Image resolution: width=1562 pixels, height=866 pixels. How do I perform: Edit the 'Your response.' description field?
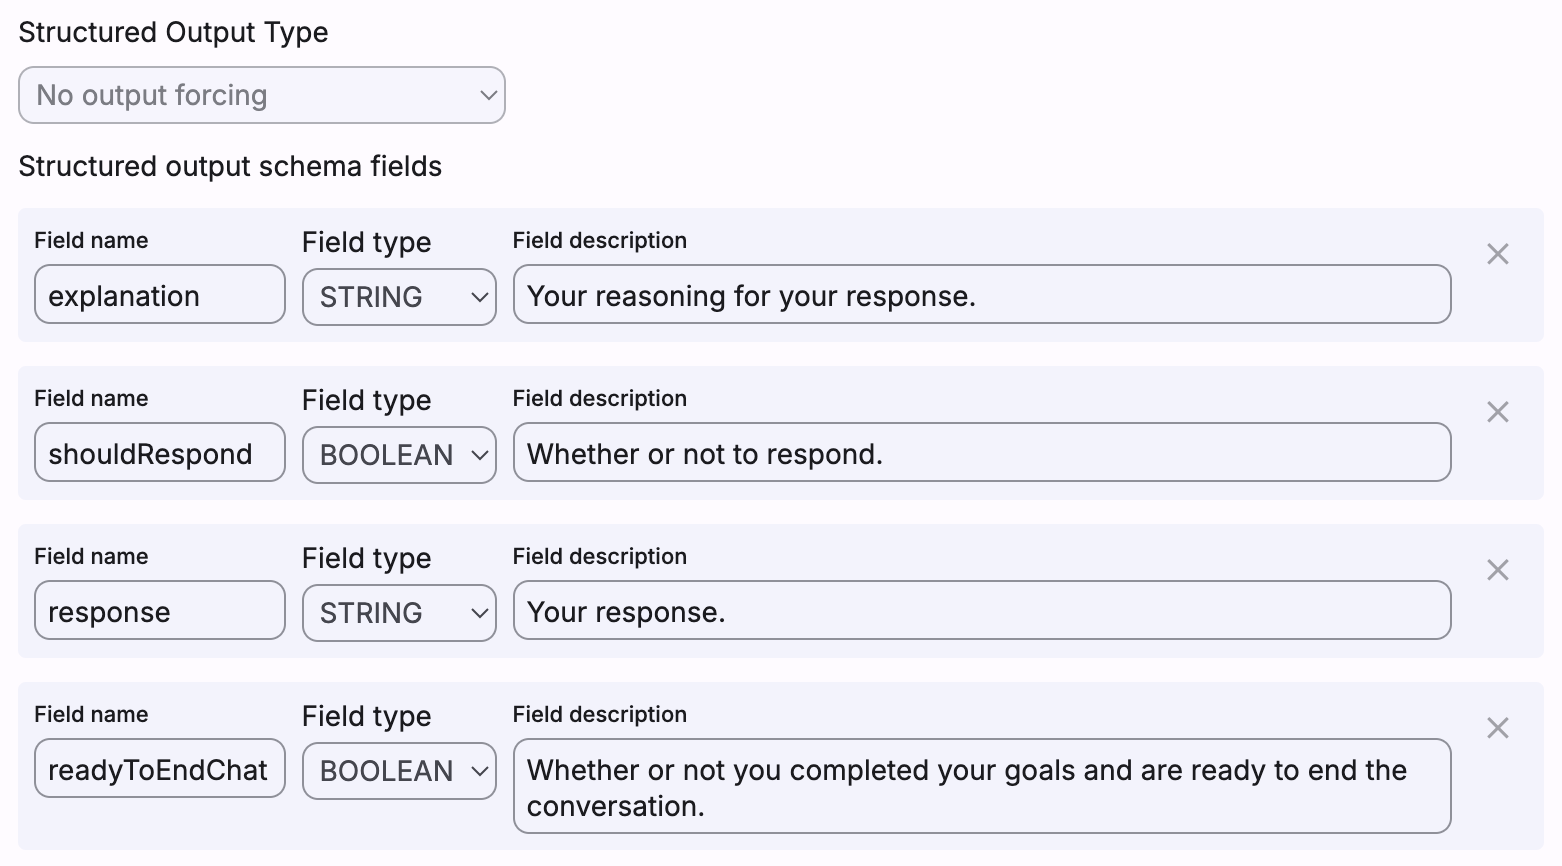(x=981, y=611)
